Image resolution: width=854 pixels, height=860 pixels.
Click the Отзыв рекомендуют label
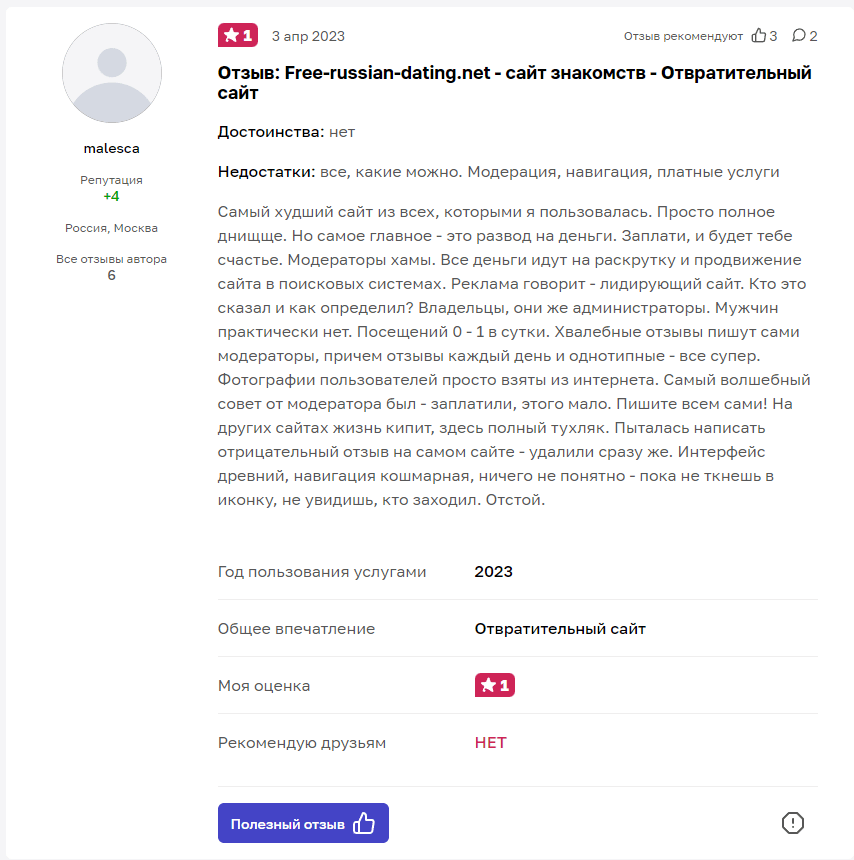pyautogui.click(x=683, y=36)
